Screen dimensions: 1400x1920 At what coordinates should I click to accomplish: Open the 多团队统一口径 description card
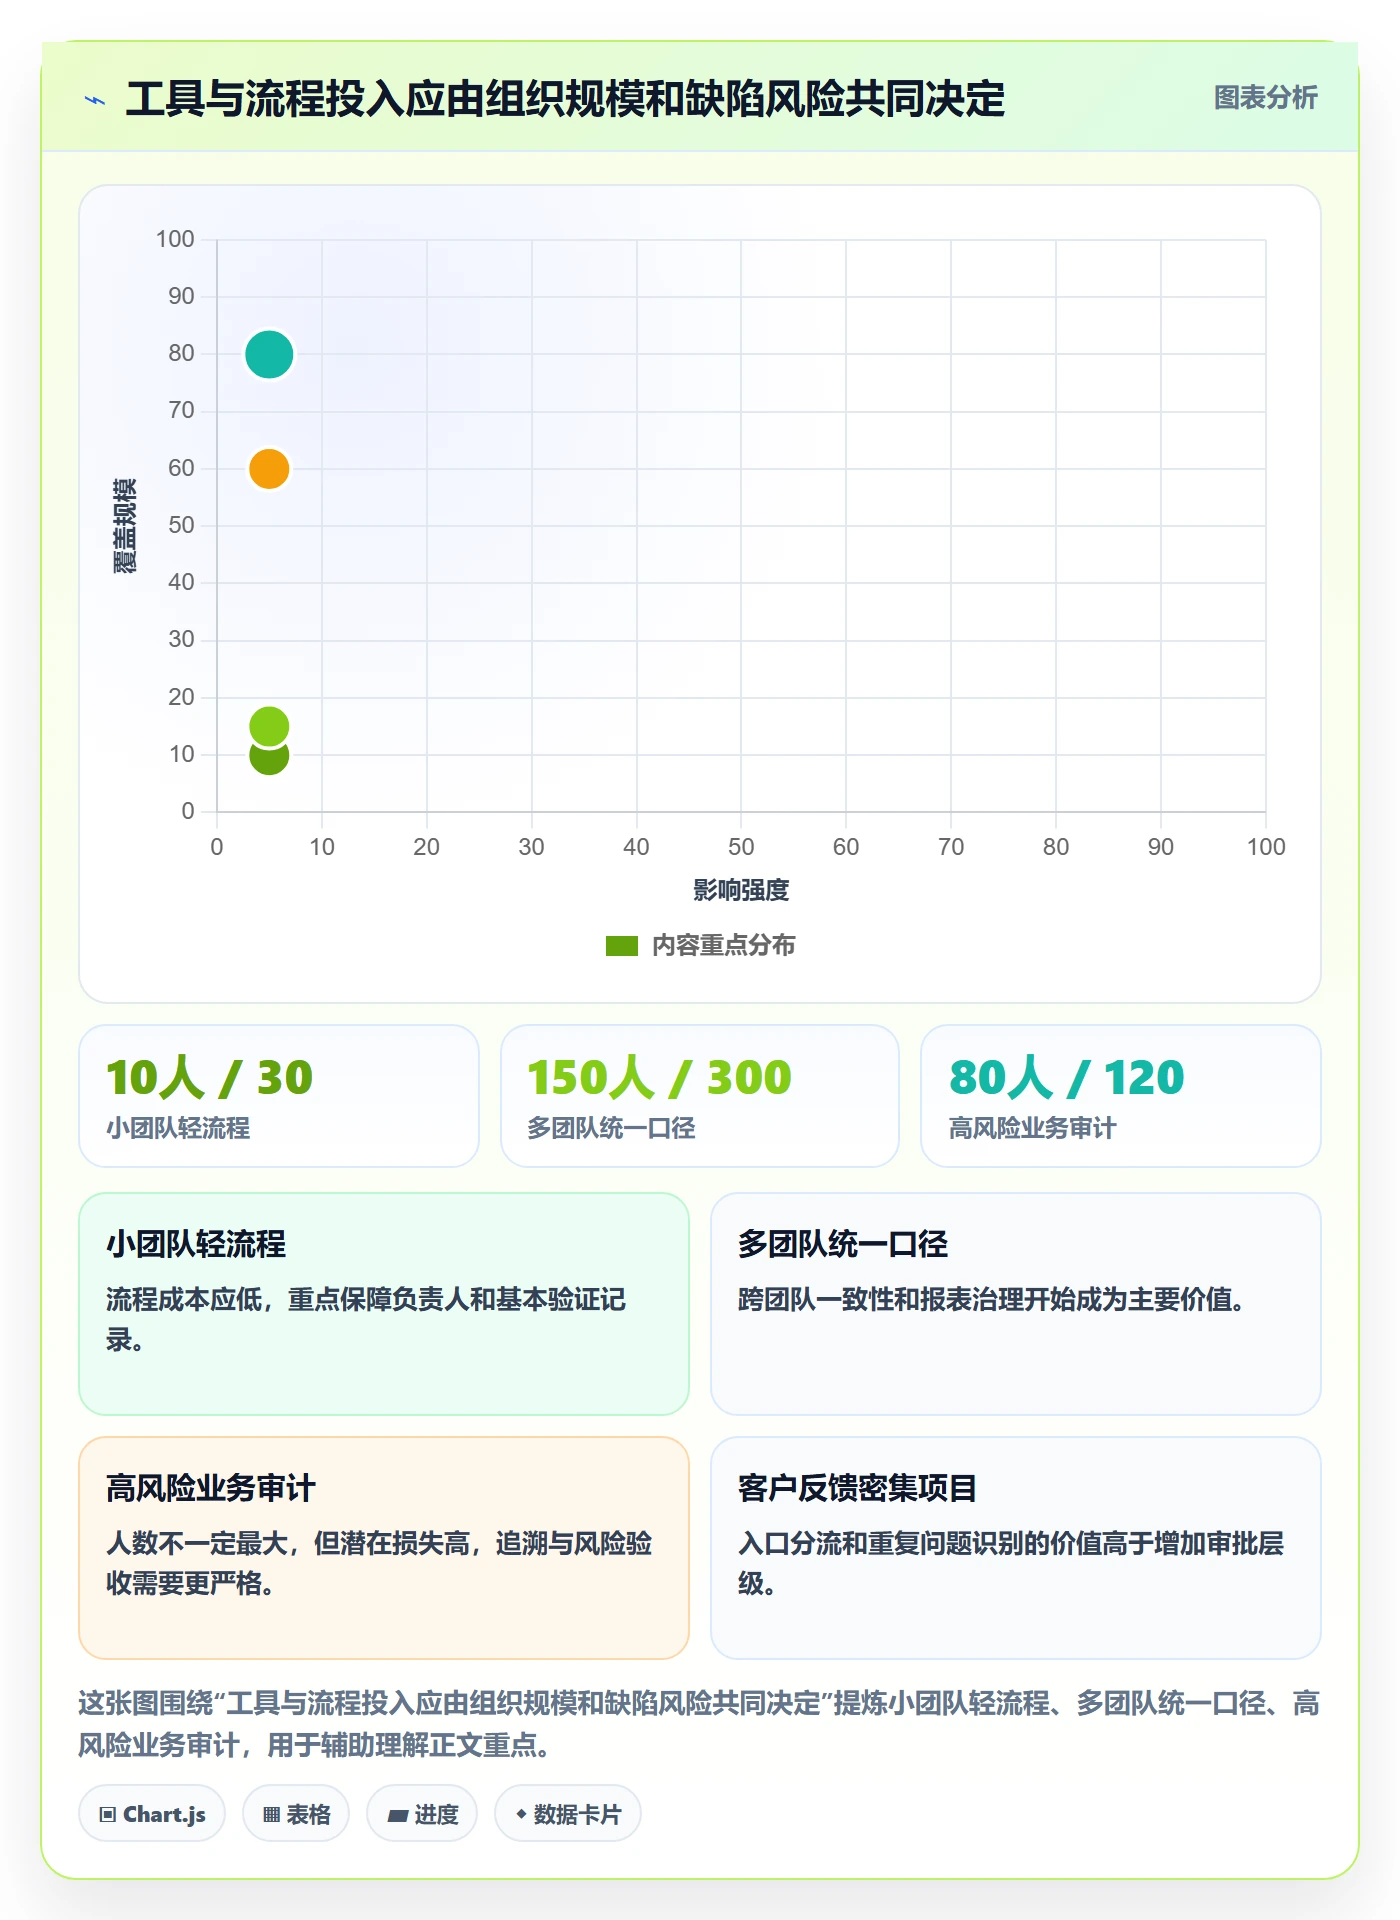point(1016,1304)
